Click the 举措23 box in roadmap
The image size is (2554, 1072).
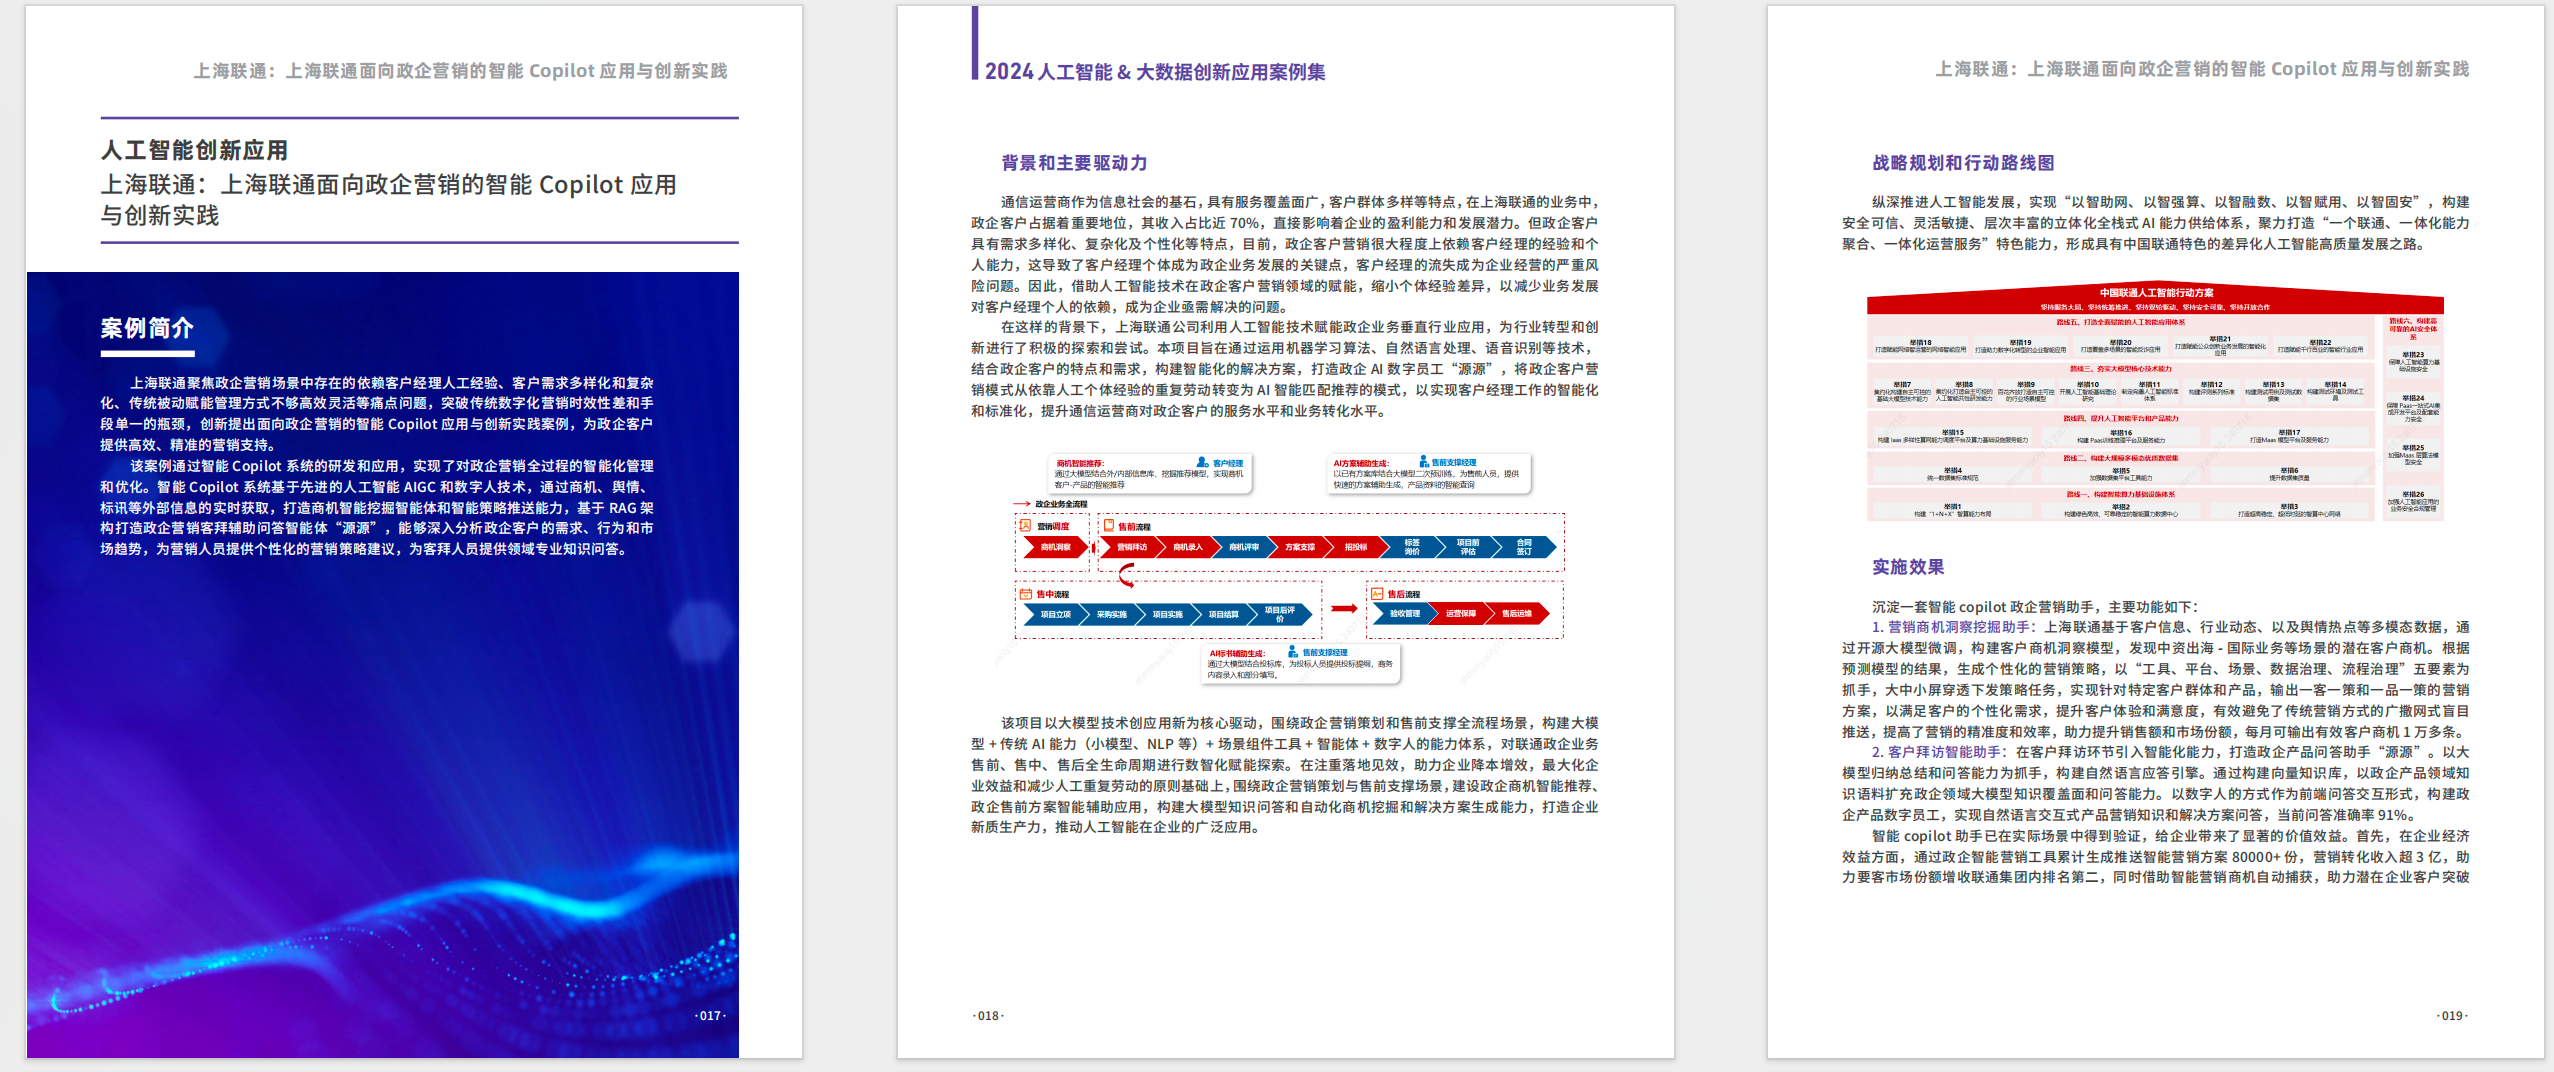point(2413,361)
